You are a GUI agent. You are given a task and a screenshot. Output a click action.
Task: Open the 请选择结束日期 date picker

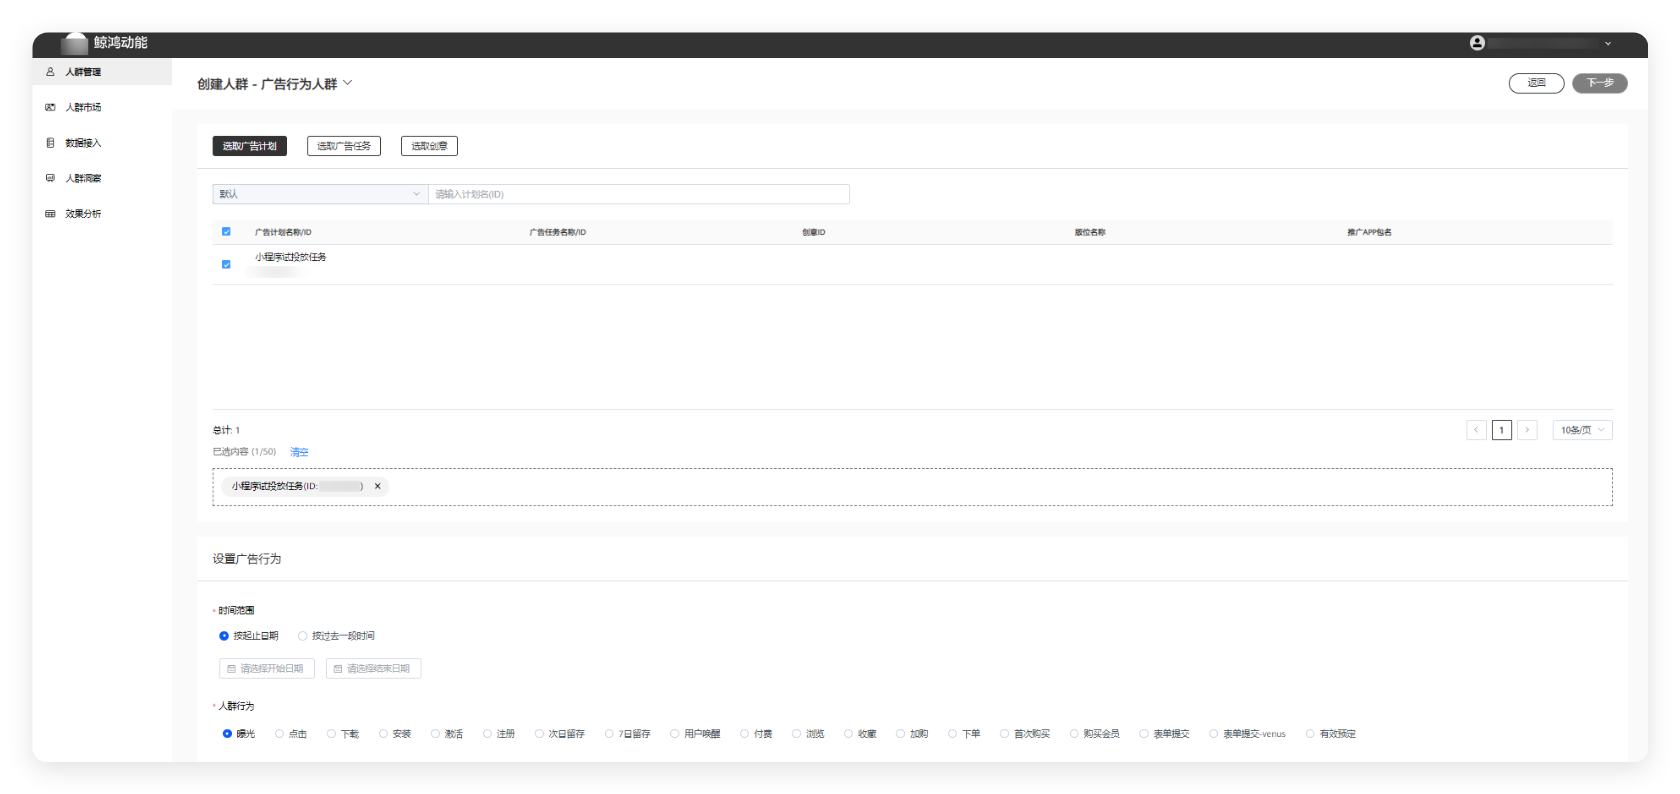coord(373,669)
